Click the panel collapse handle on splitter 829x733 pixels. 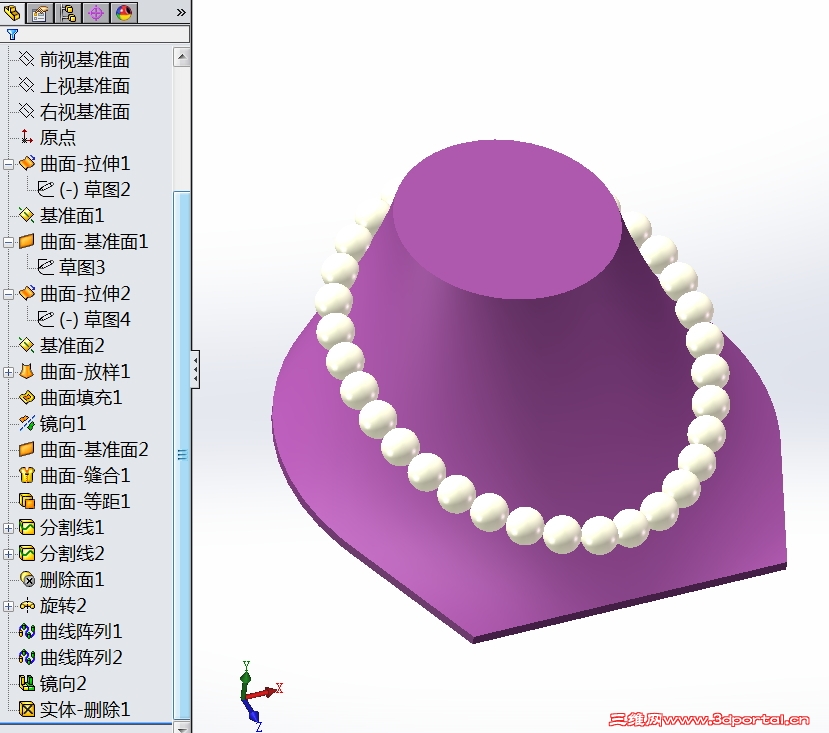[x=195, y=369]
